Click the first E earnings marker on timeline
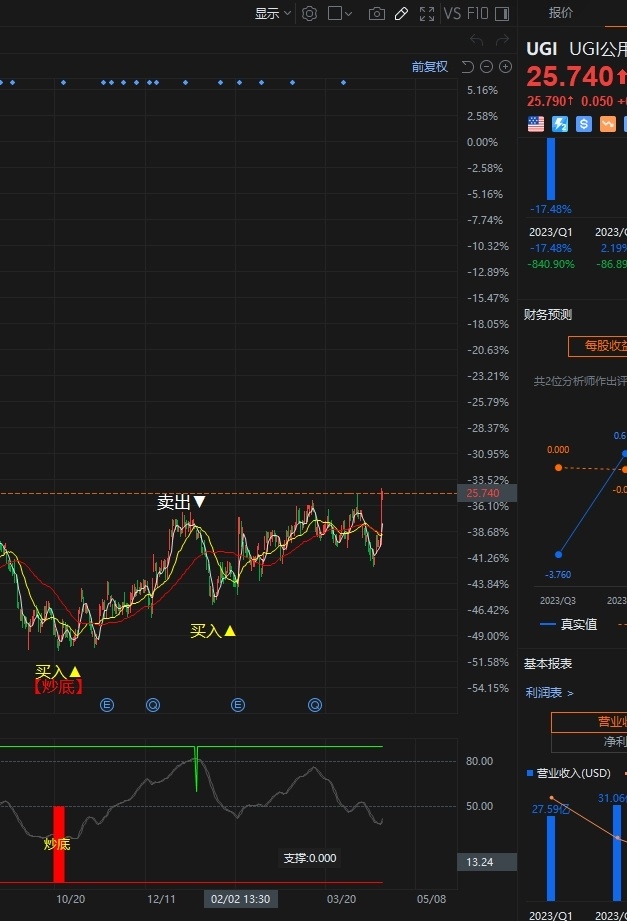 click(107, 705)
